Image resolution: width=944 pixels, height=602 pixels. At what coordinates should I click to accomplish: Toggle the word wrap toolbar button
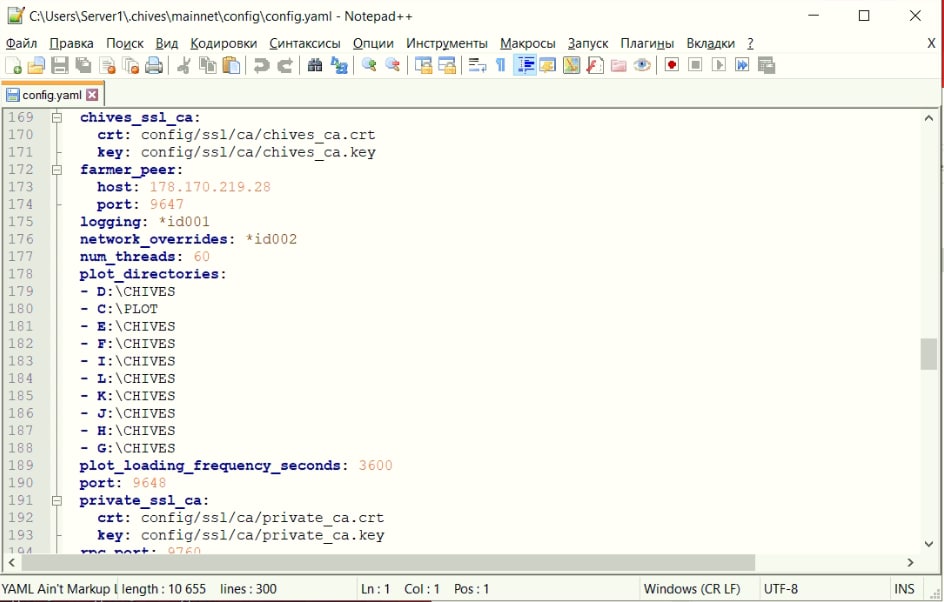coord(477,66)
